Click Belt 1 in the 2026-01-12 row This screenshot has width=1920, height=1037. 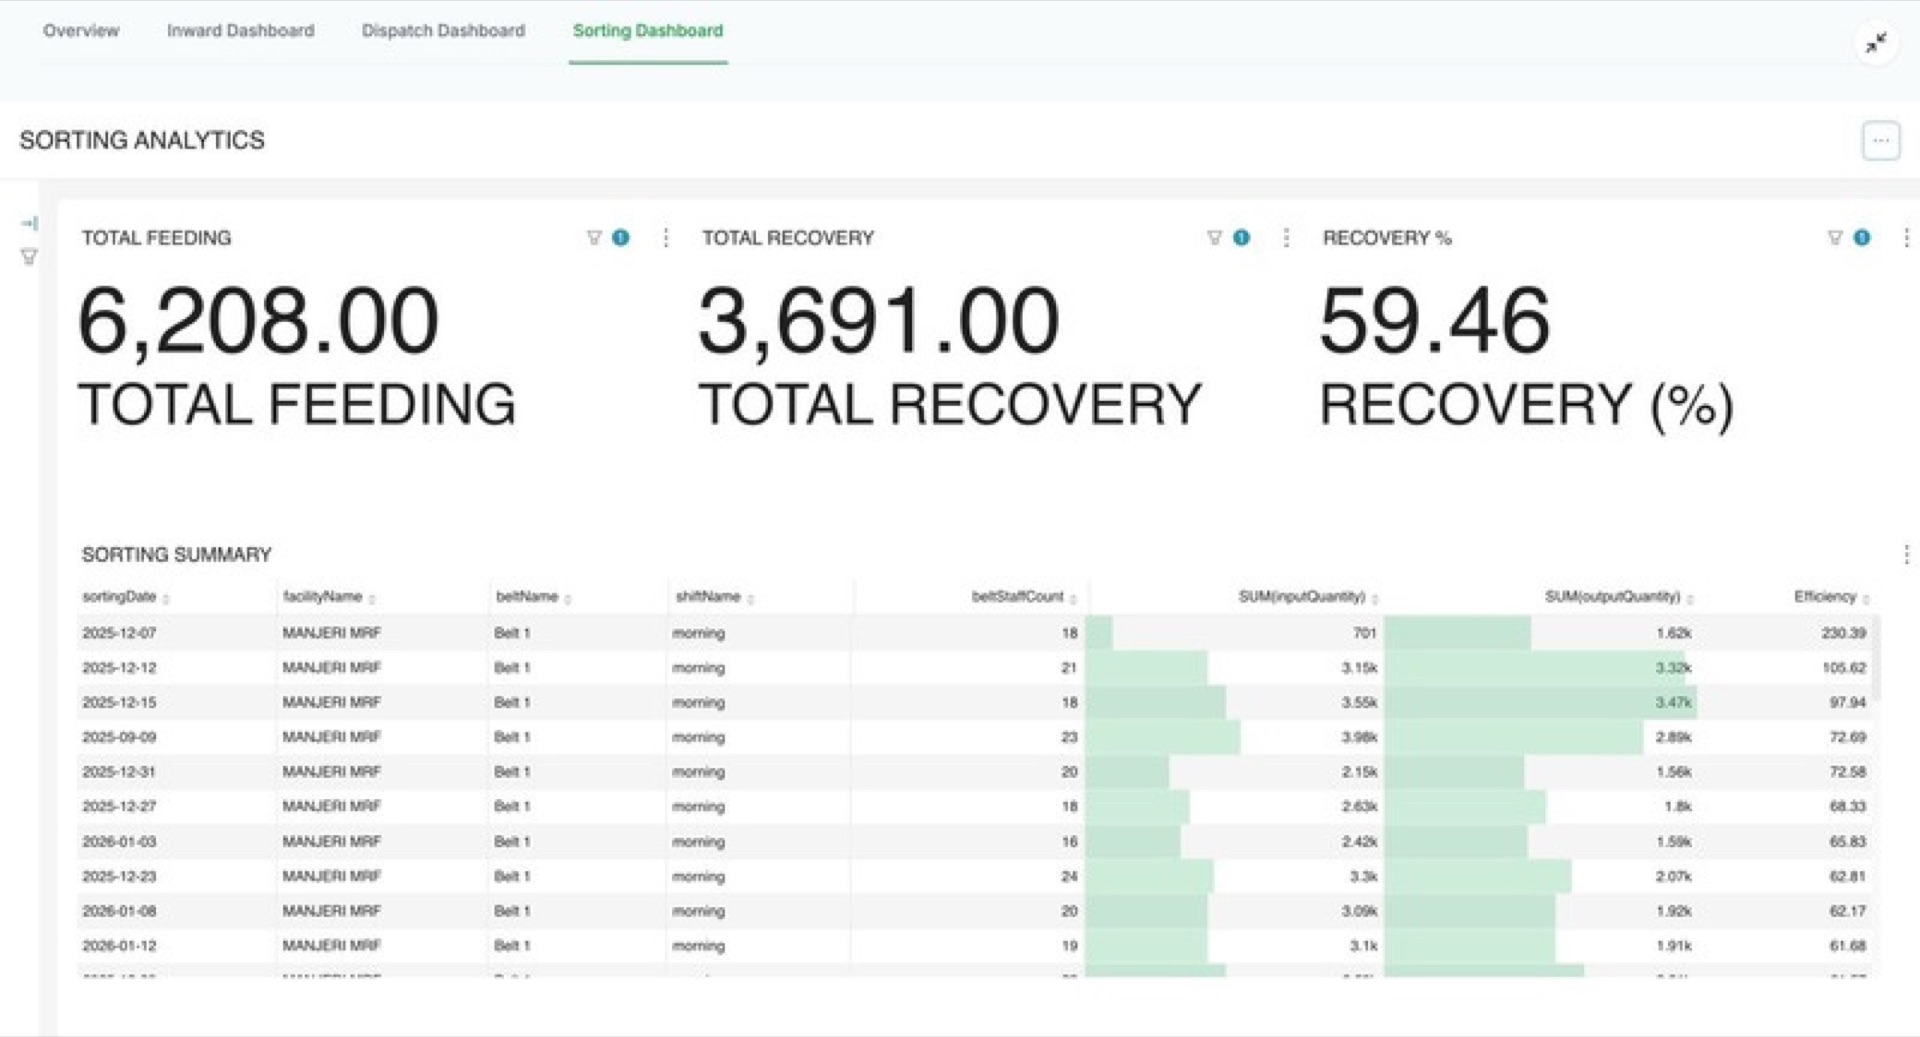pyautogui.click(x=512, y=945)
